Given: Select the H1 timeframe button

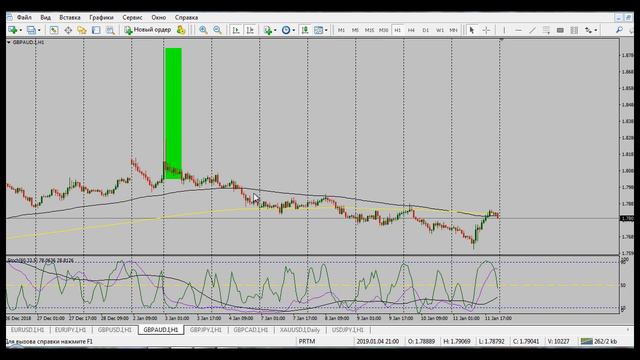Looking at the screenshot, I should point(398,30).
